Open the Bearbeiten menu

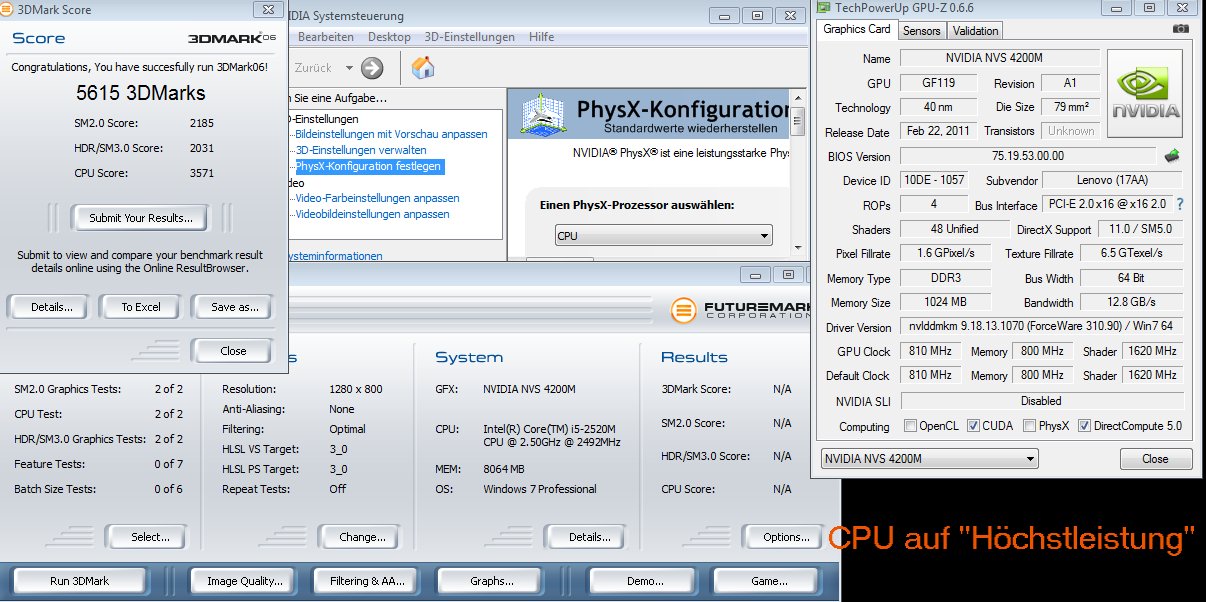325,37
